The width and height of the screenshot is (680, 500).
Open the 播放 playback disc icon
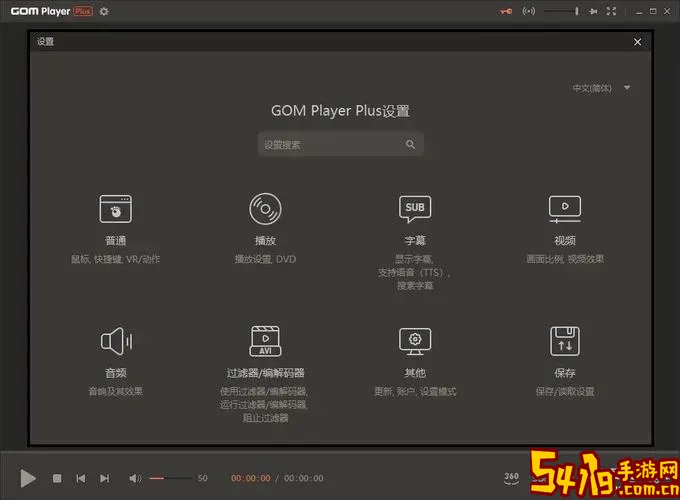tap(265, 209)
